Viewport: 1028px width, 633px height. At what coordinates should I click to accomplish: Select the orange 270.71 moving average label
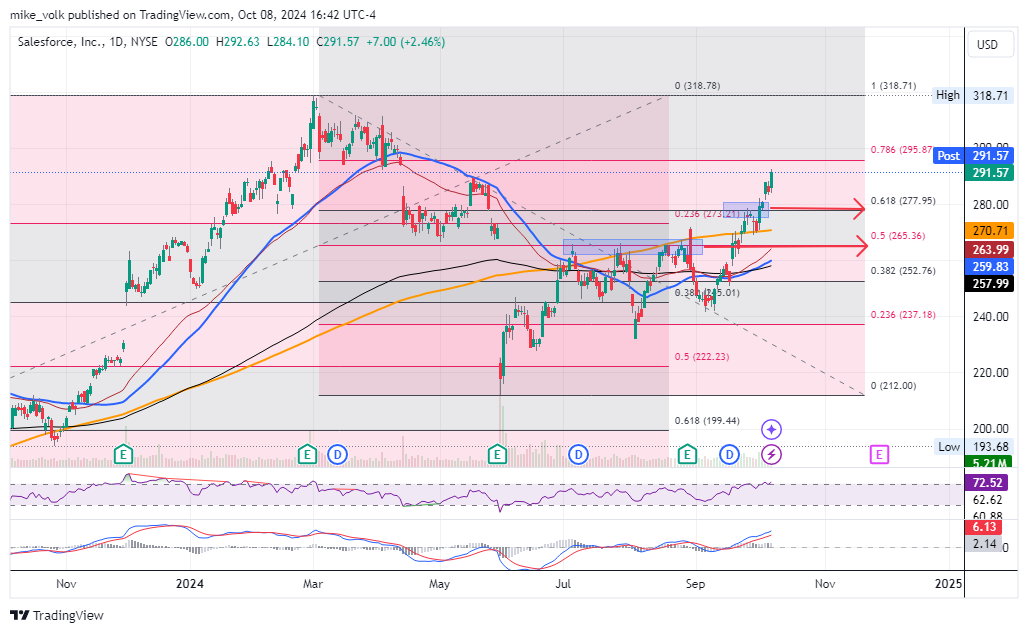[x=990, y=231]
